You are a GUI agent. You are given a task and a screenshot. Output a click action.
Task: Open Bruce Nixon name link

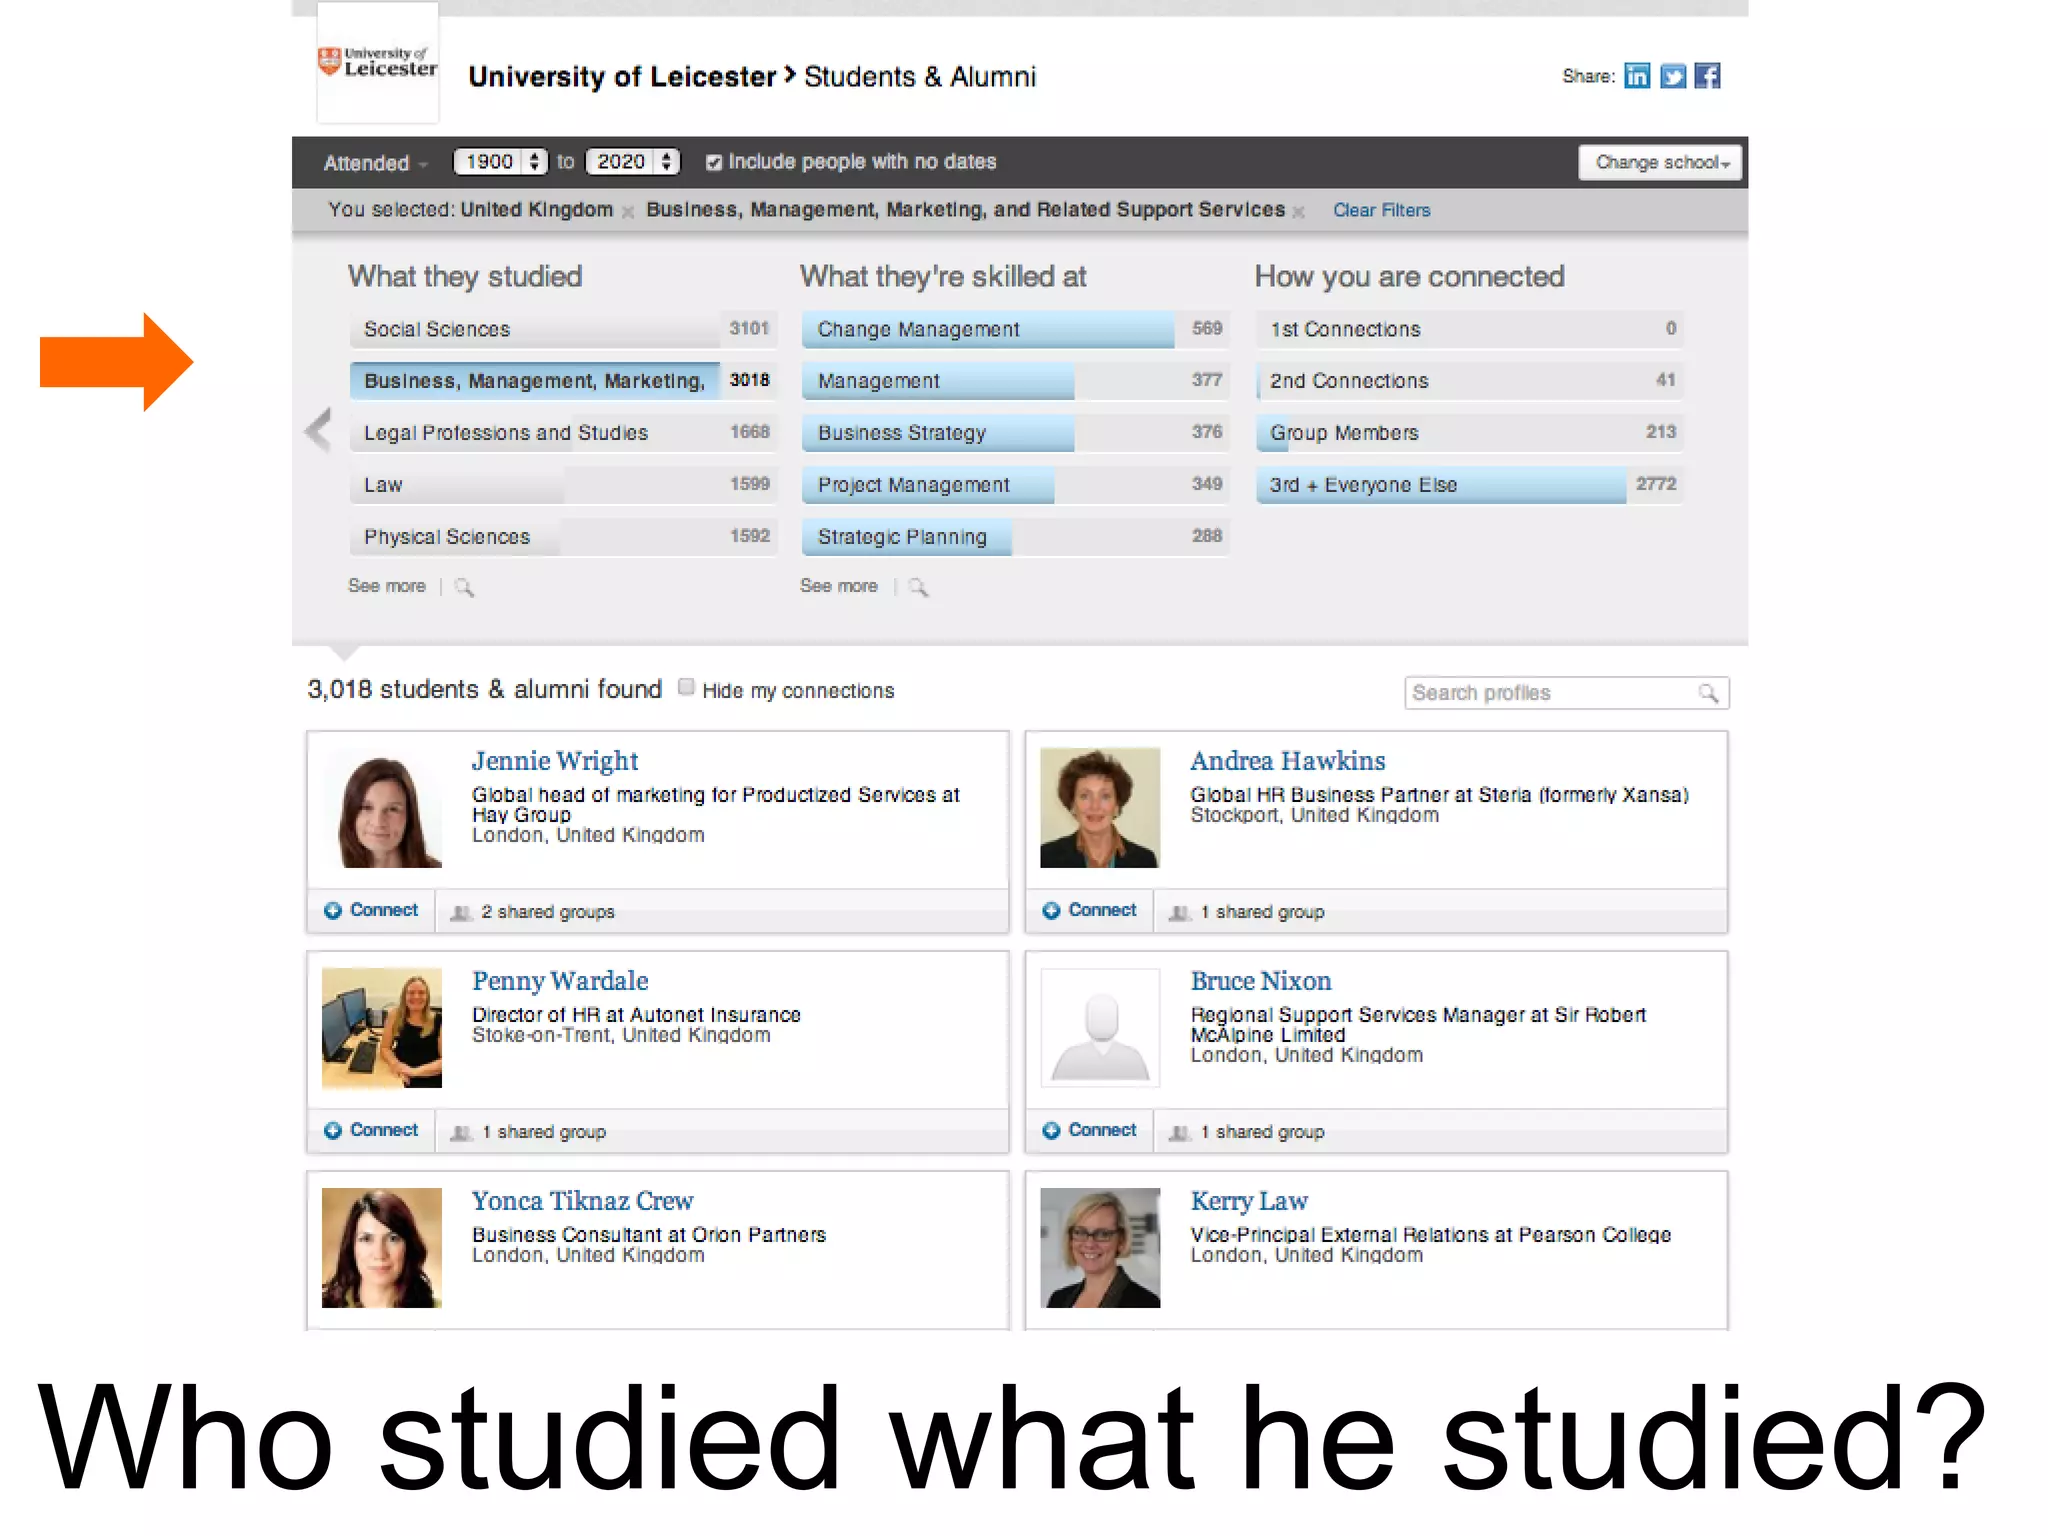(x=1260, y=981)
